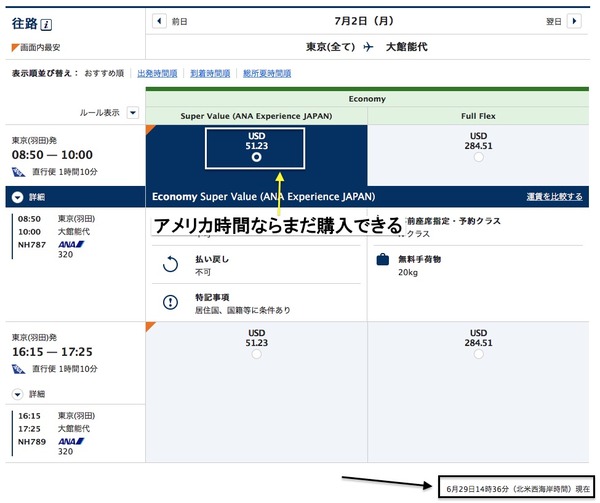Click the 東京(全て) origin heading
Viewport: 600px width, 503px height.
[331, 47]
